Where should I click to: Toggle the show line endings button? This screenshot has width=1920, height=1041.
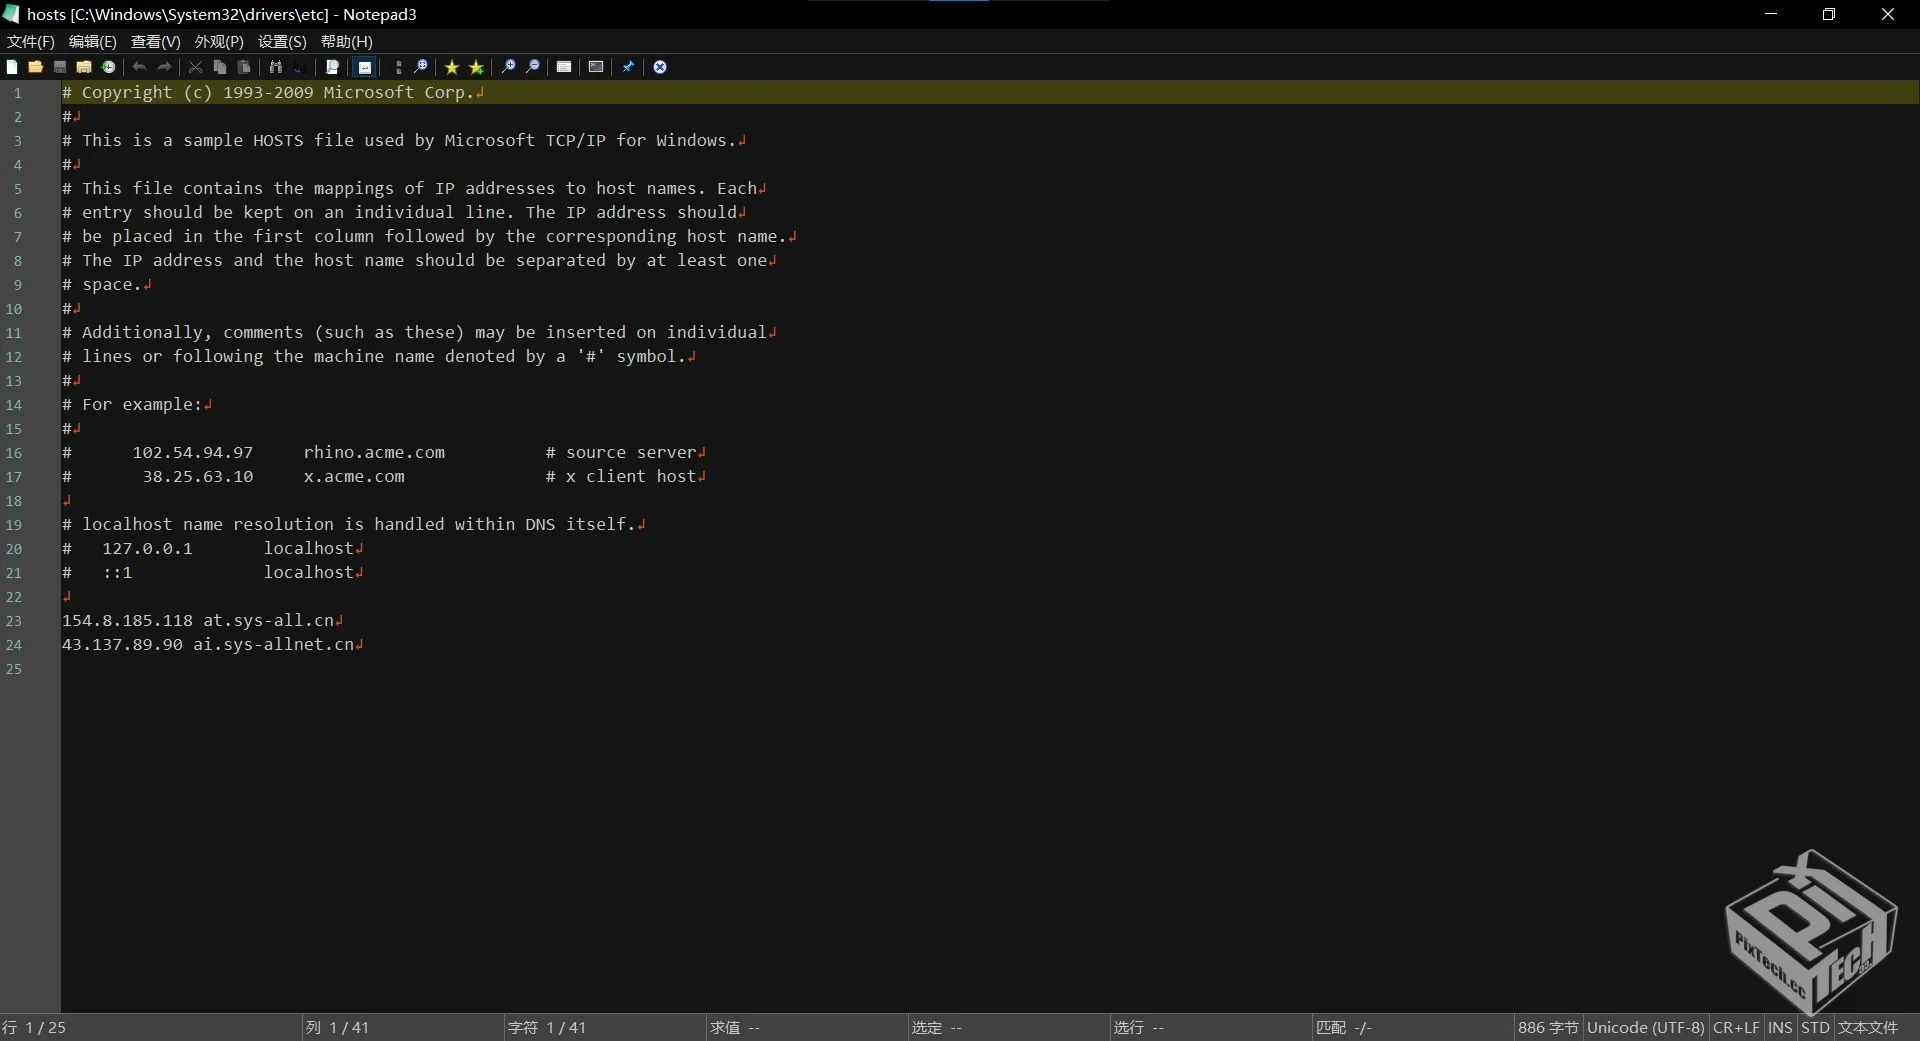click(x=365, y=67)
